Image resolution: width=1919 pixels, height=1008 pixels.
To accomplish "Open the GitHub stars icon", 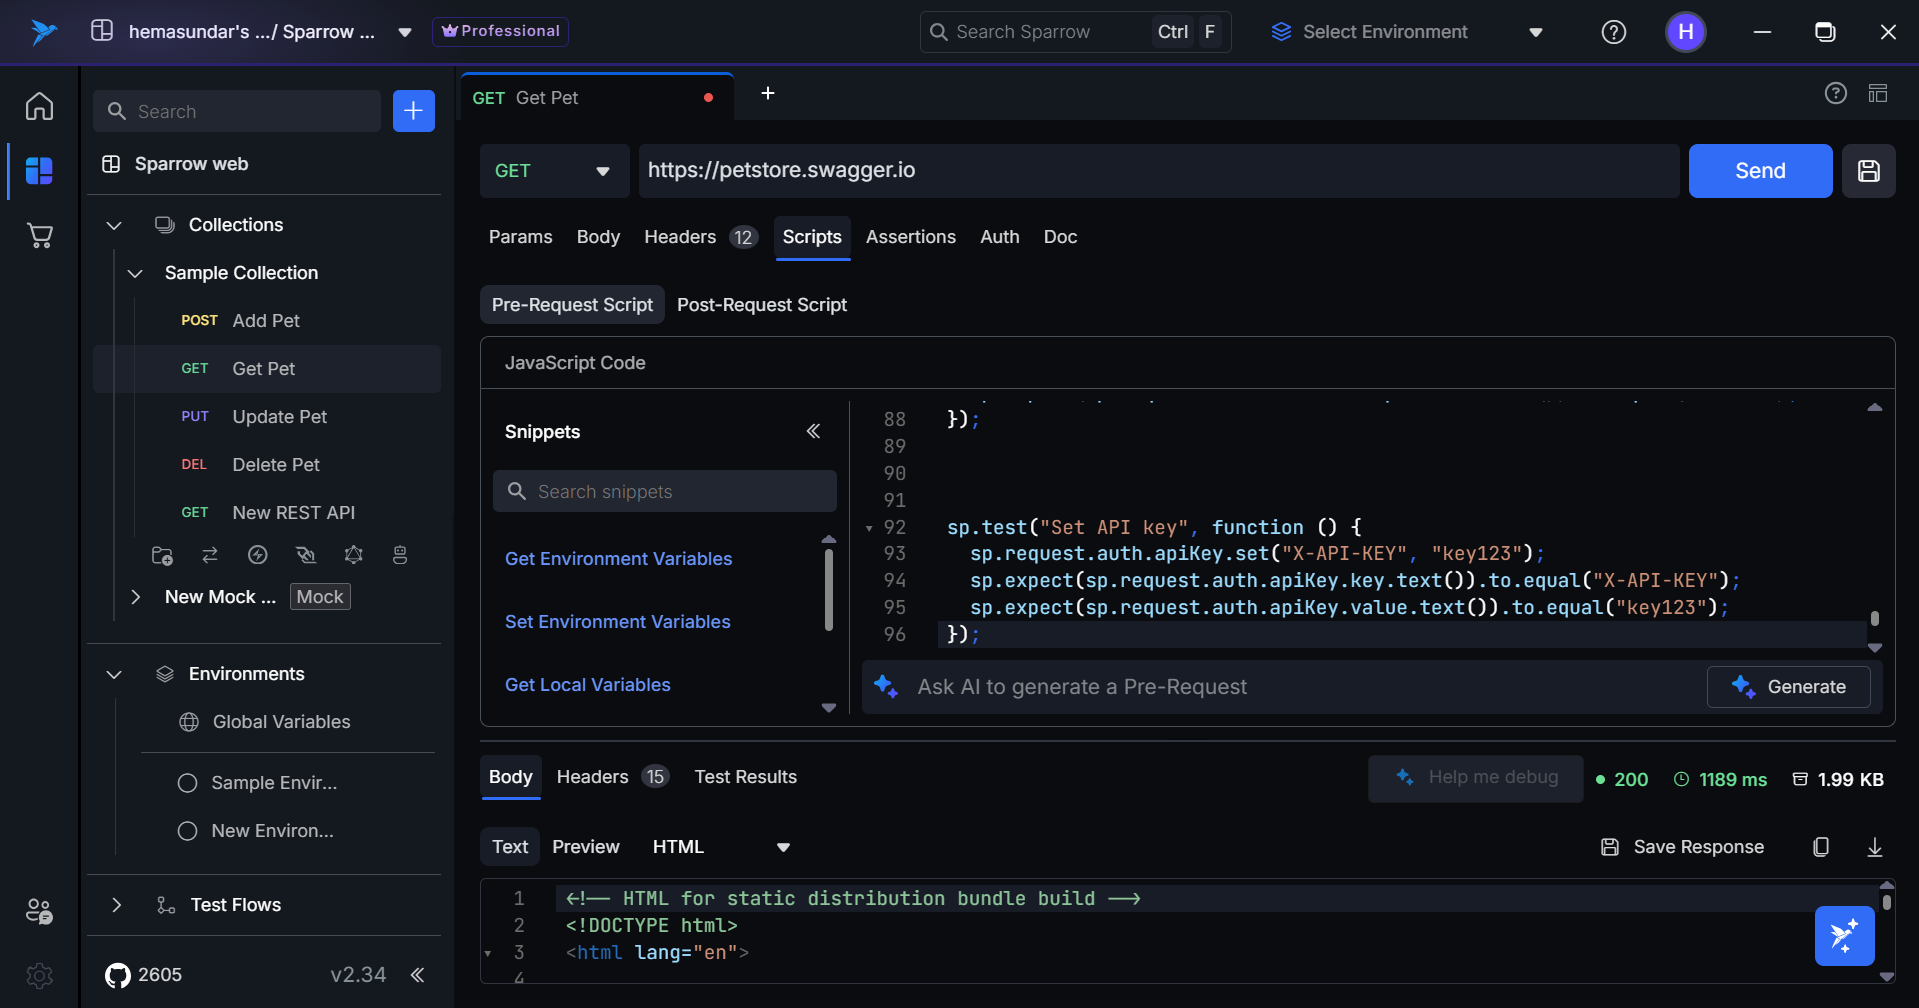I will tap(118, 975).
